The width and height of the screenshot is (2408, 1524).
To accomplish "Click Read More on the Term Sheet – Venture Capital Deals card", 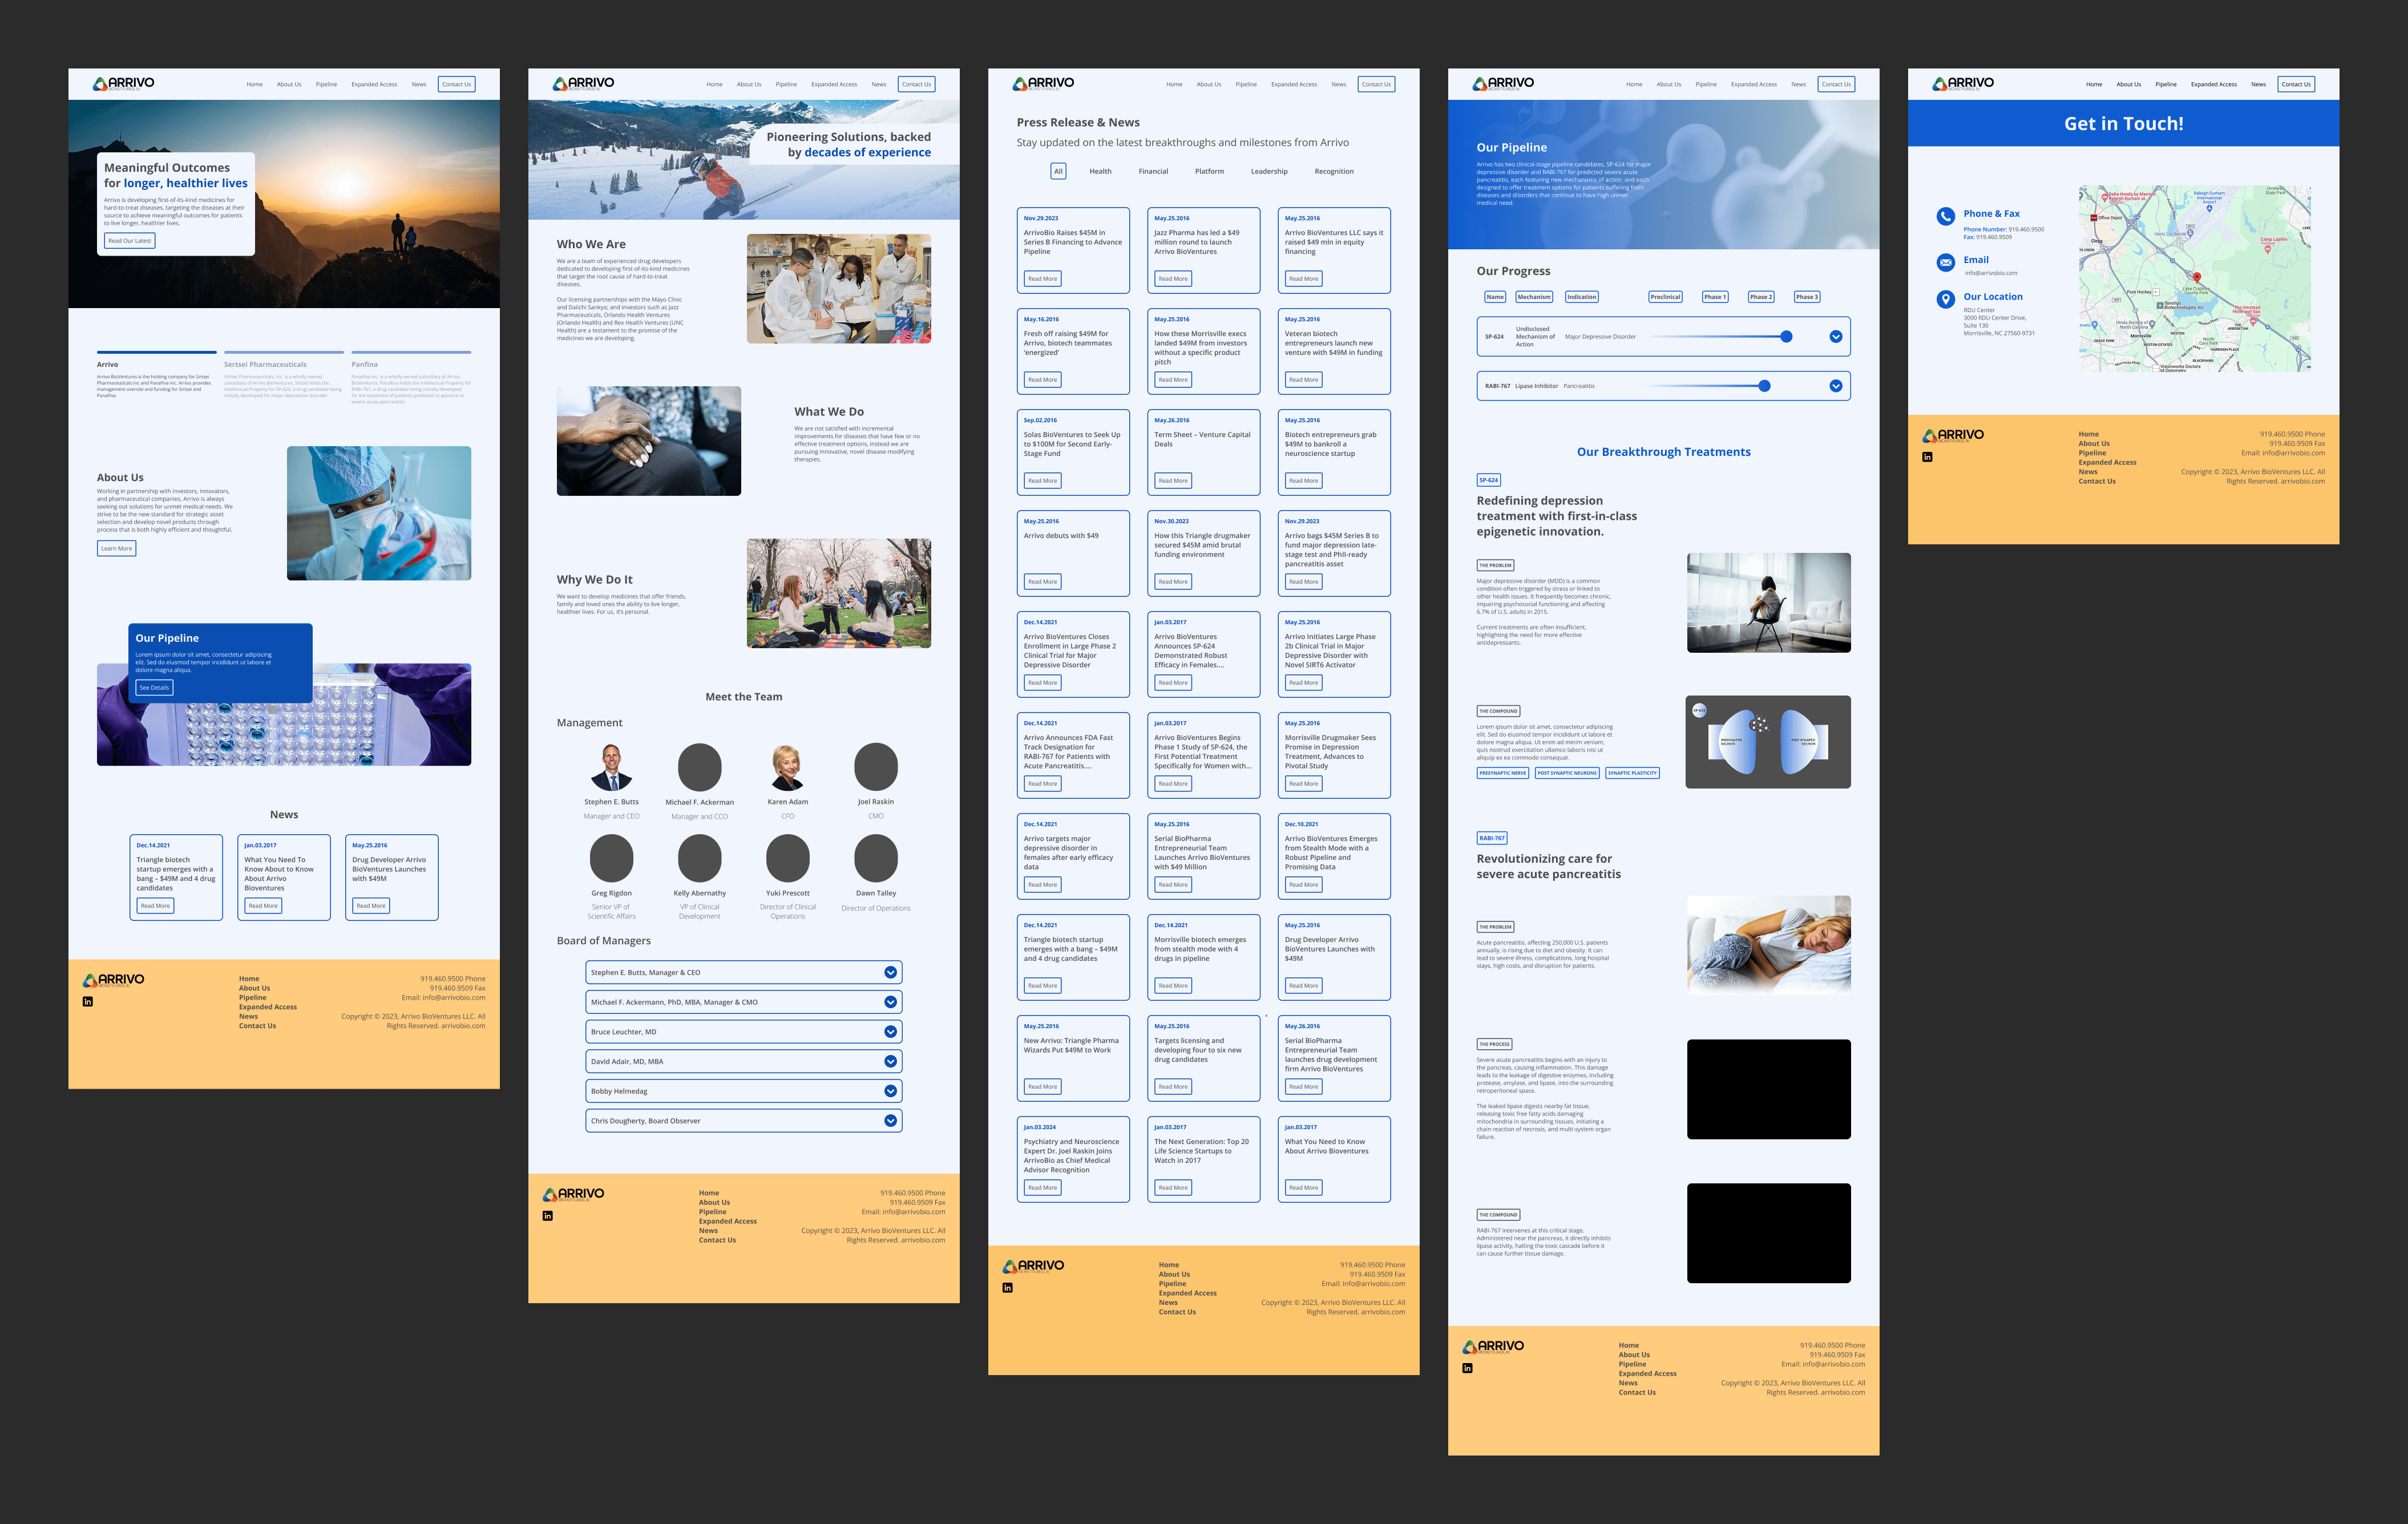I will coord(1173,481).
